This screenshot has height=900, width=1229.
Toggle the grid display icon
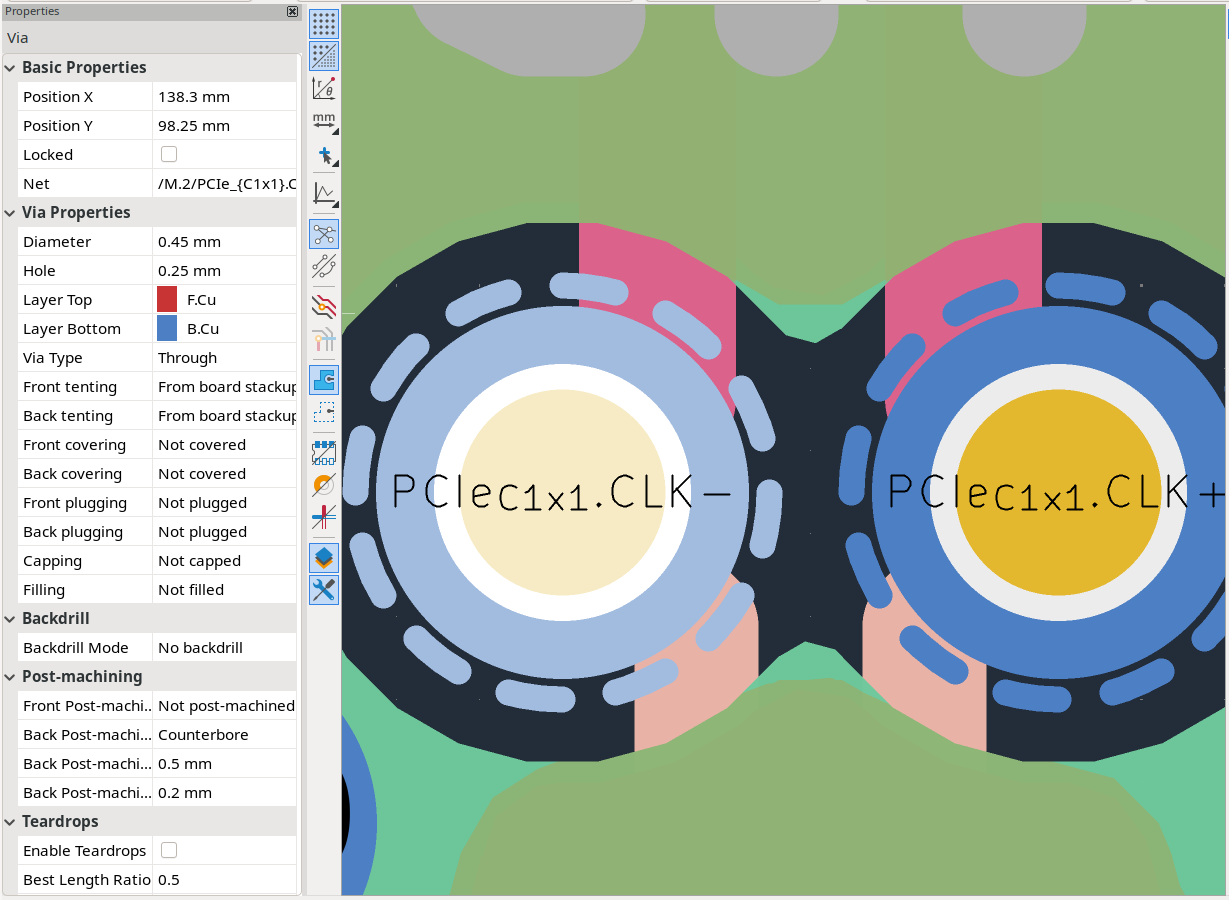tap(324, 24)
